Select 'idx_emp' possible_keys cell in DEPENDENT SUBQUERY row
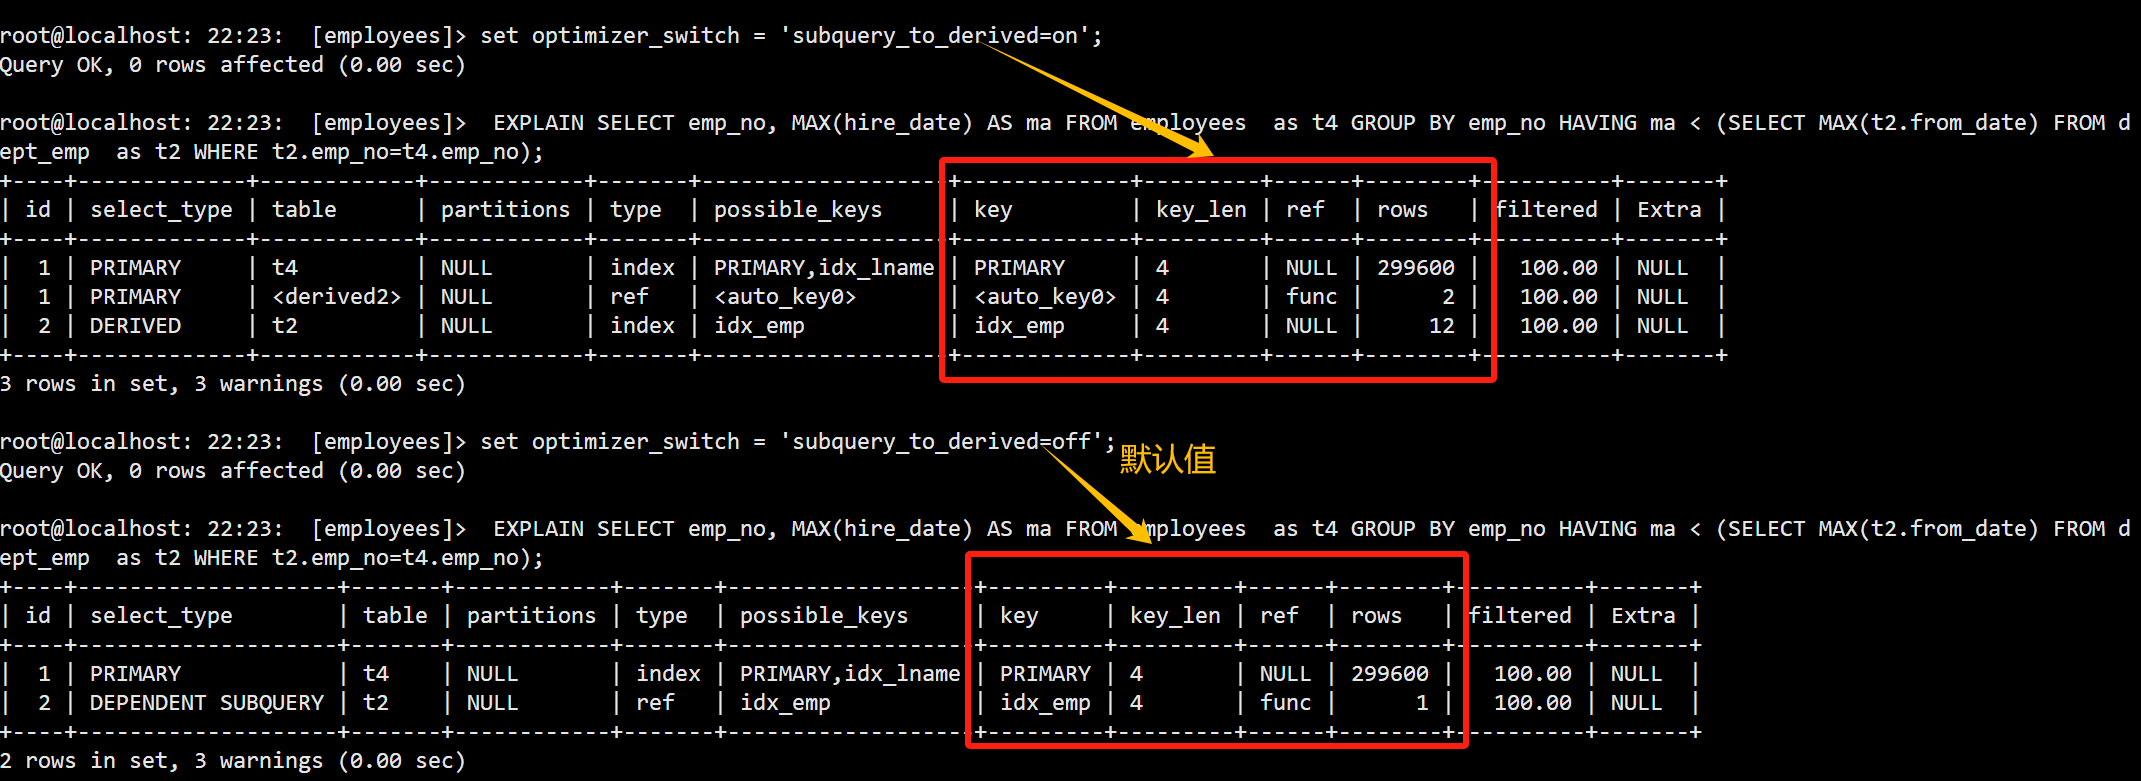Viewport: 2141px width, 781px height. tap(785, 703)
